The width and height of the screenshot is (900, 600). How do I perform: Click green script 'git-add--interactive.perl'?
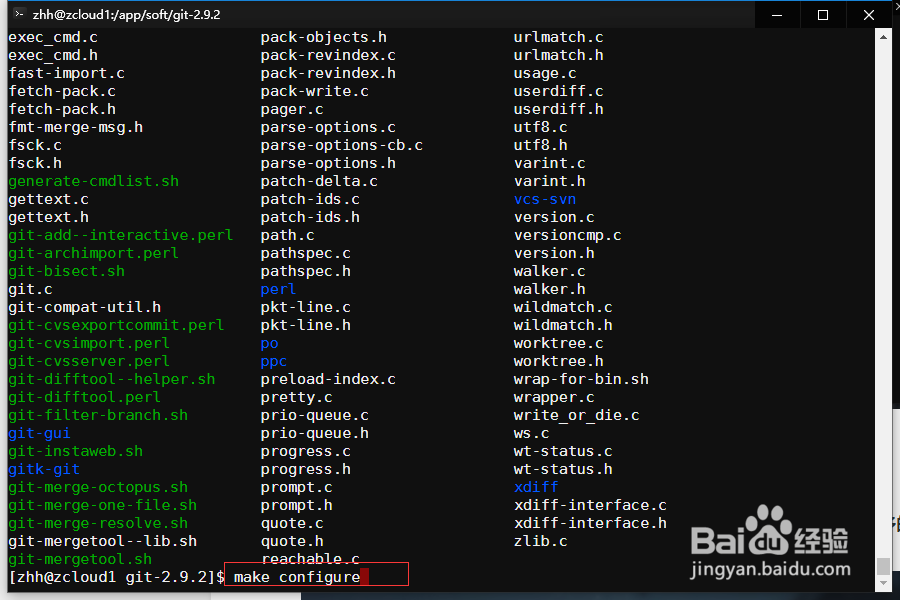coord(121,235)
